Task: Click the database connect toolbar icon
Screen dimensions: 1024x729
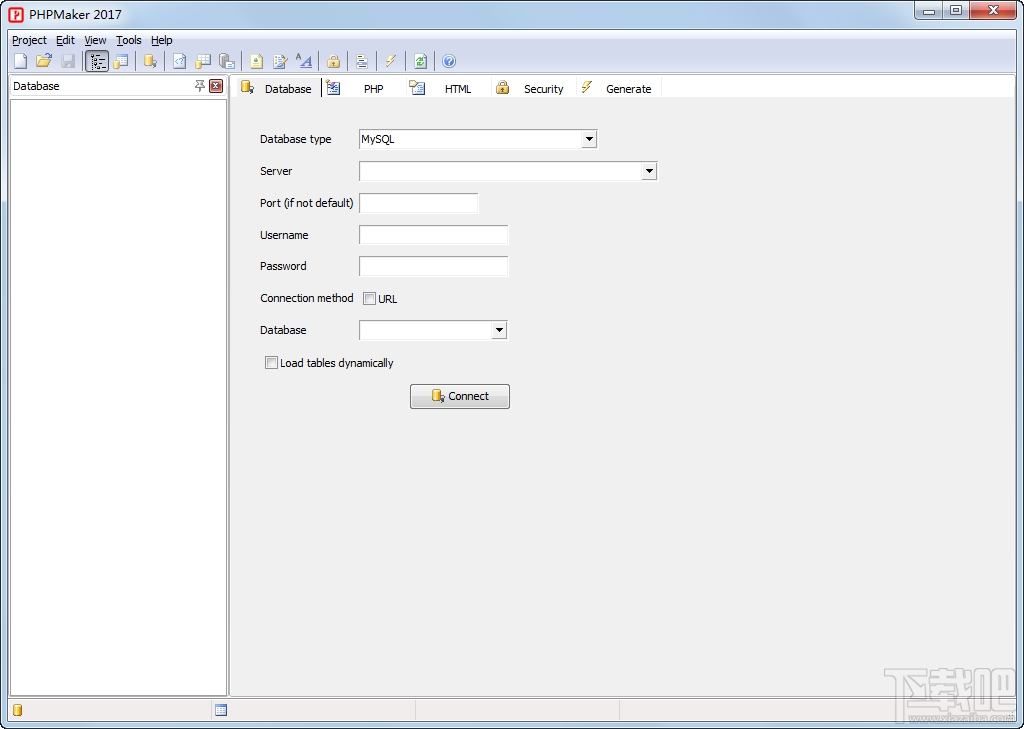Action: pyautogui.click(x=150, y=61)
